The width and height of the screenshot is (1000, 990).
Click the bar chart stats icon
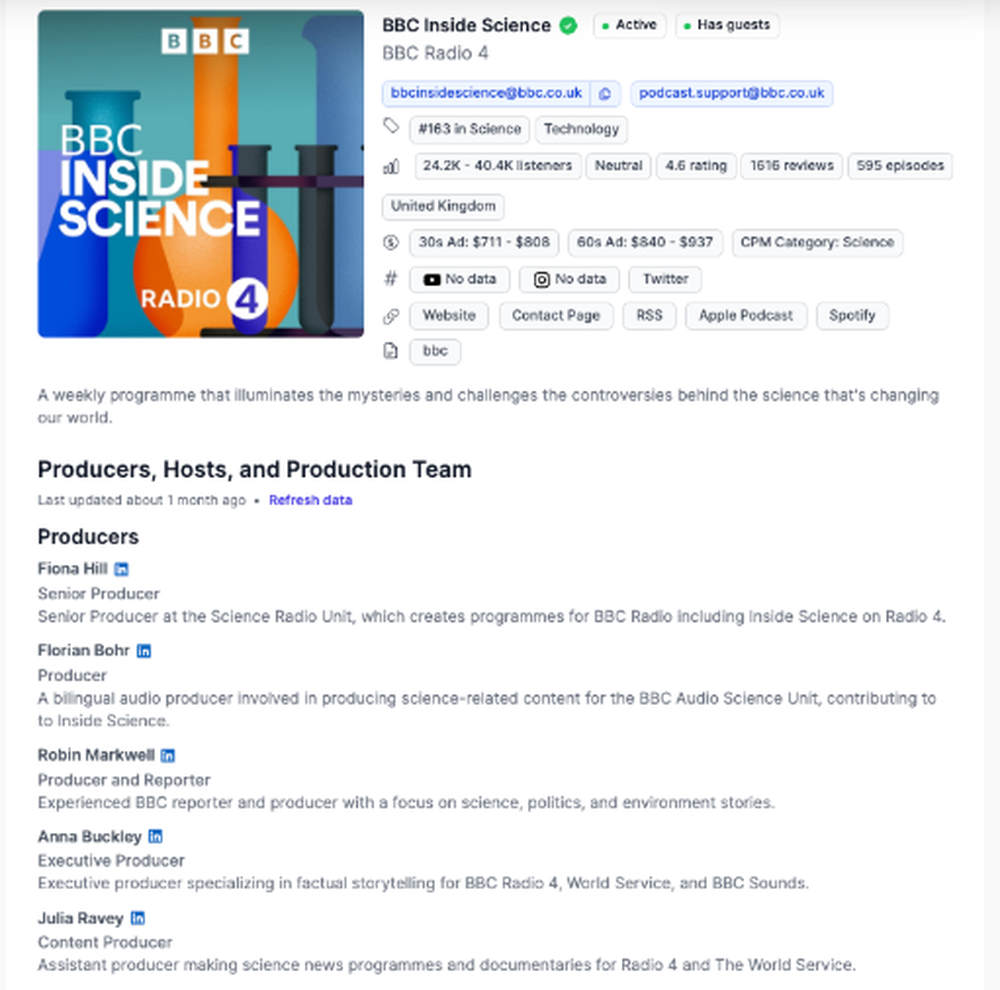click(x=391, y=167)
